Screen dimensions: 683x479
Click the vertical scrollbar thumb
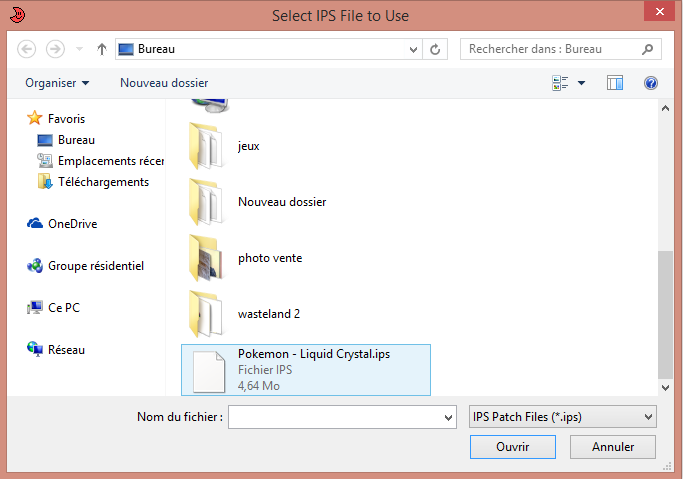(665, 314)
